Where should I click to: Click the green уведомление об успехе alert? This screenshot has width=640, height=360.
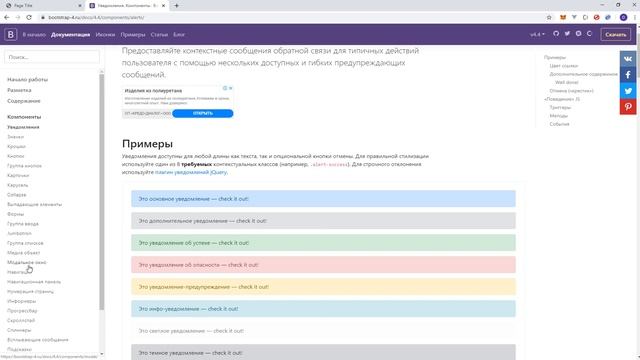323,243
